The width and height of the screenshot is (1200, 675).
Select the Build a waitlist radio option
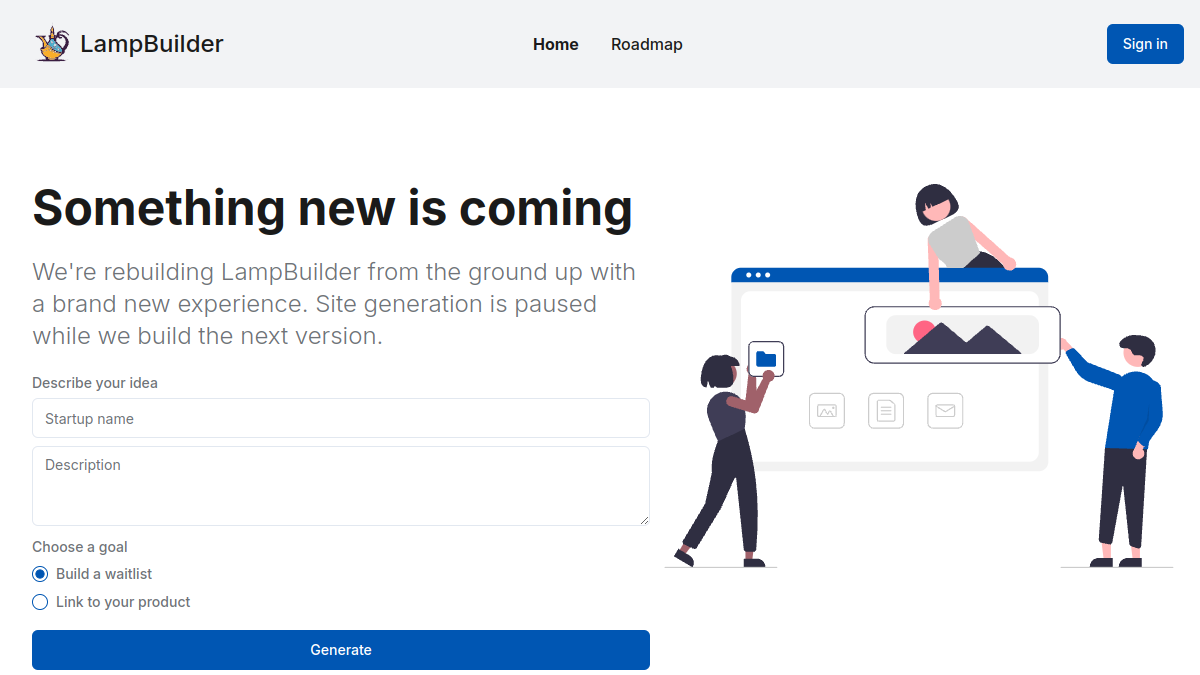pyautogui.click(x=40, y=574)
